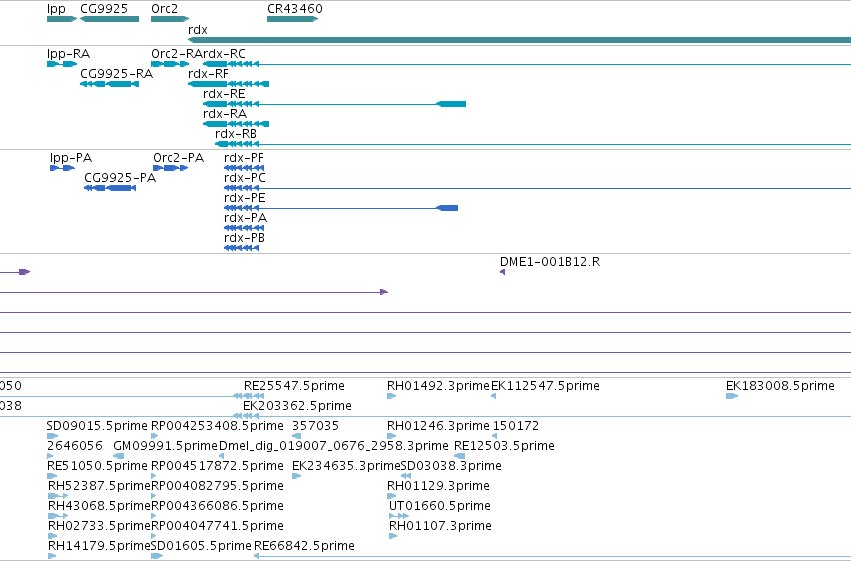
Task: Select the 2646056 feature
Action: coord(50,456)
